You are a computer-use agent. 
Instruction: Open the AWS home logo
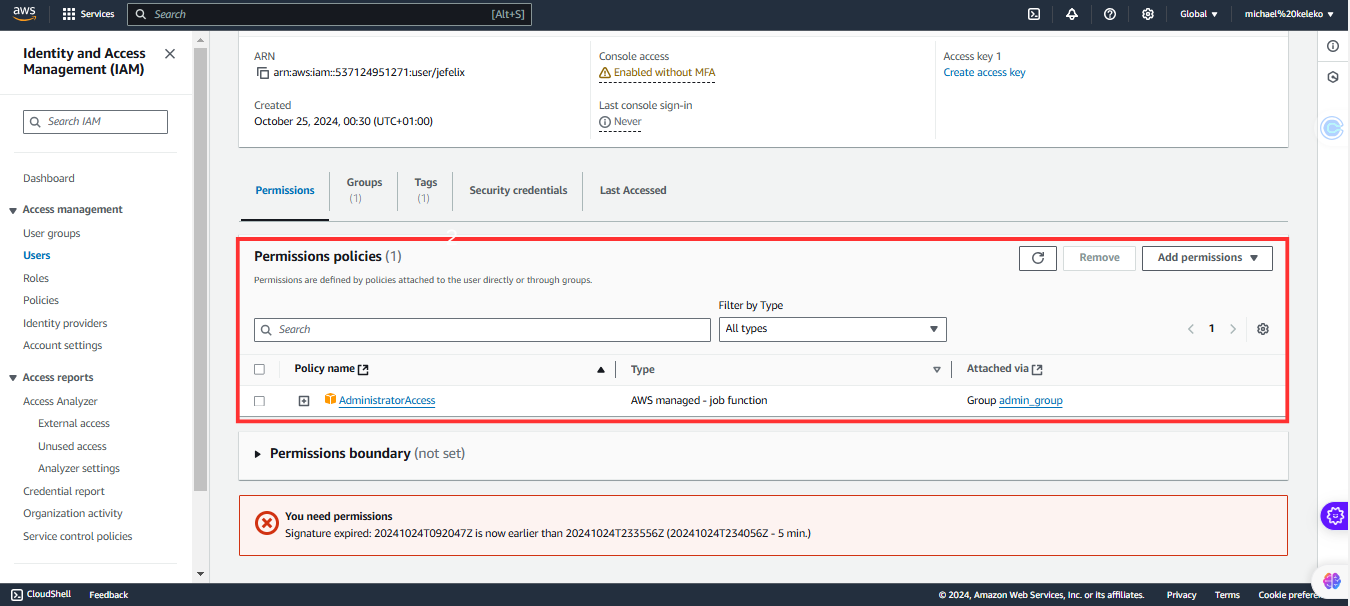25,14
